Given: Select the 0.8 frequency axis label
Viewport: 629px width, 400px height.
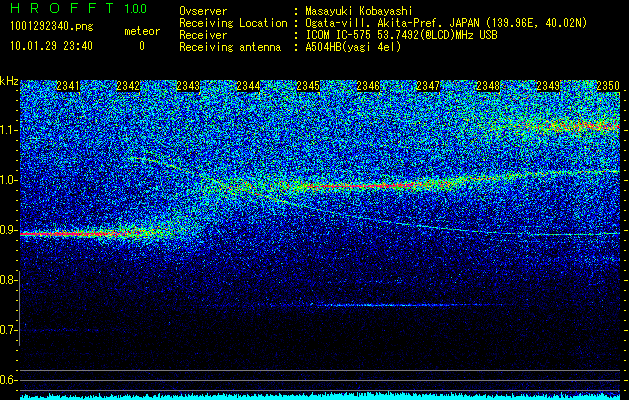Looking at the screenshot, I should (x=7, y=280).
